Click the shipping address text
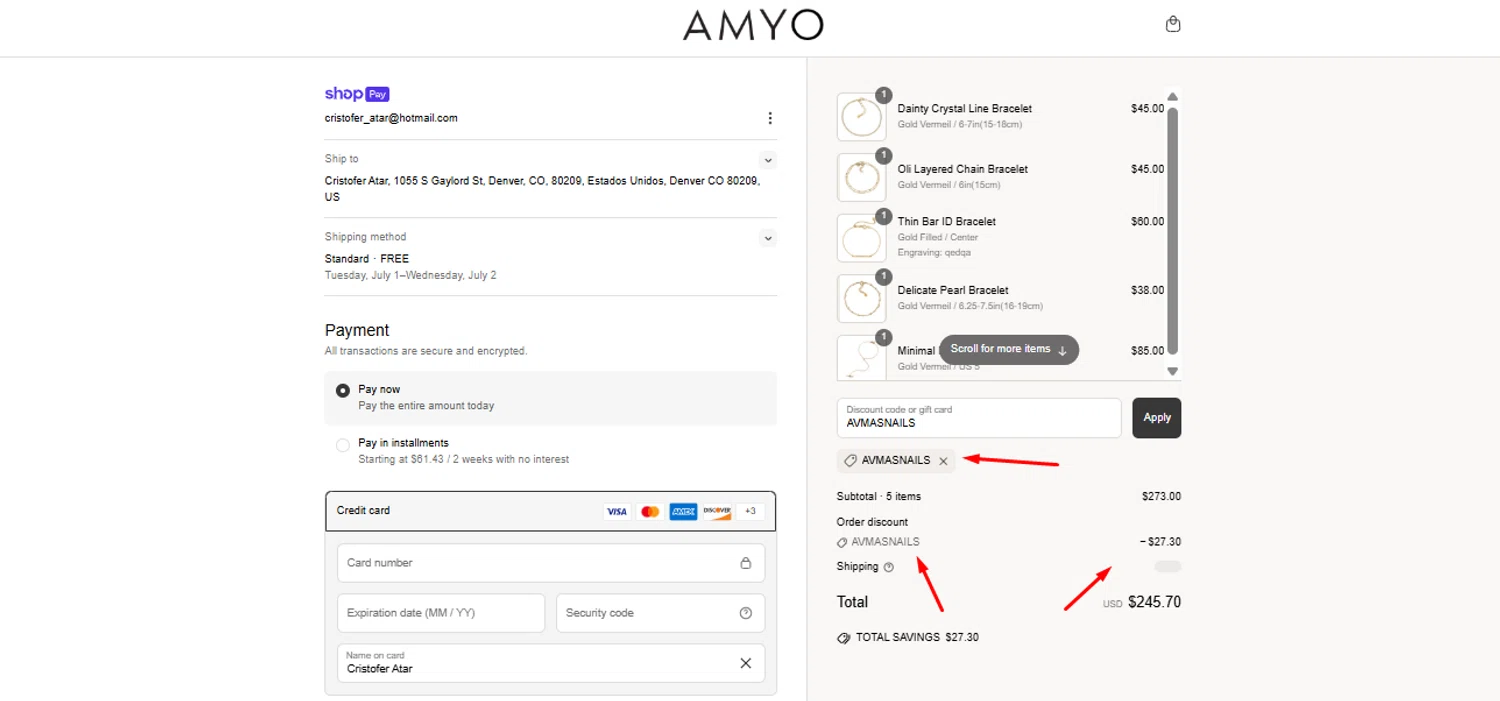This screenshot has height=701, width=1500. point(542,189)
